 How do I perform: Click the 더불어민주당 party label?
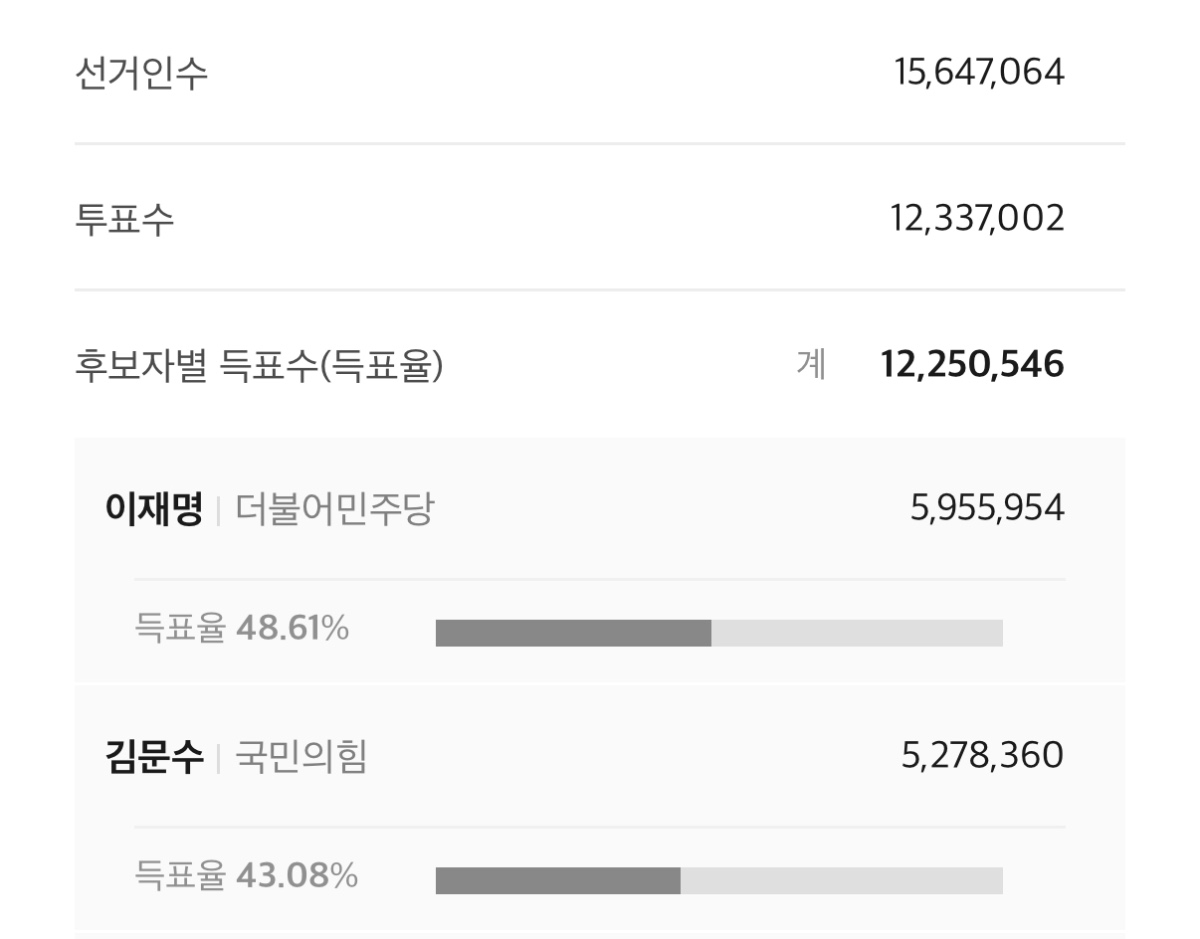coord(334,510)
